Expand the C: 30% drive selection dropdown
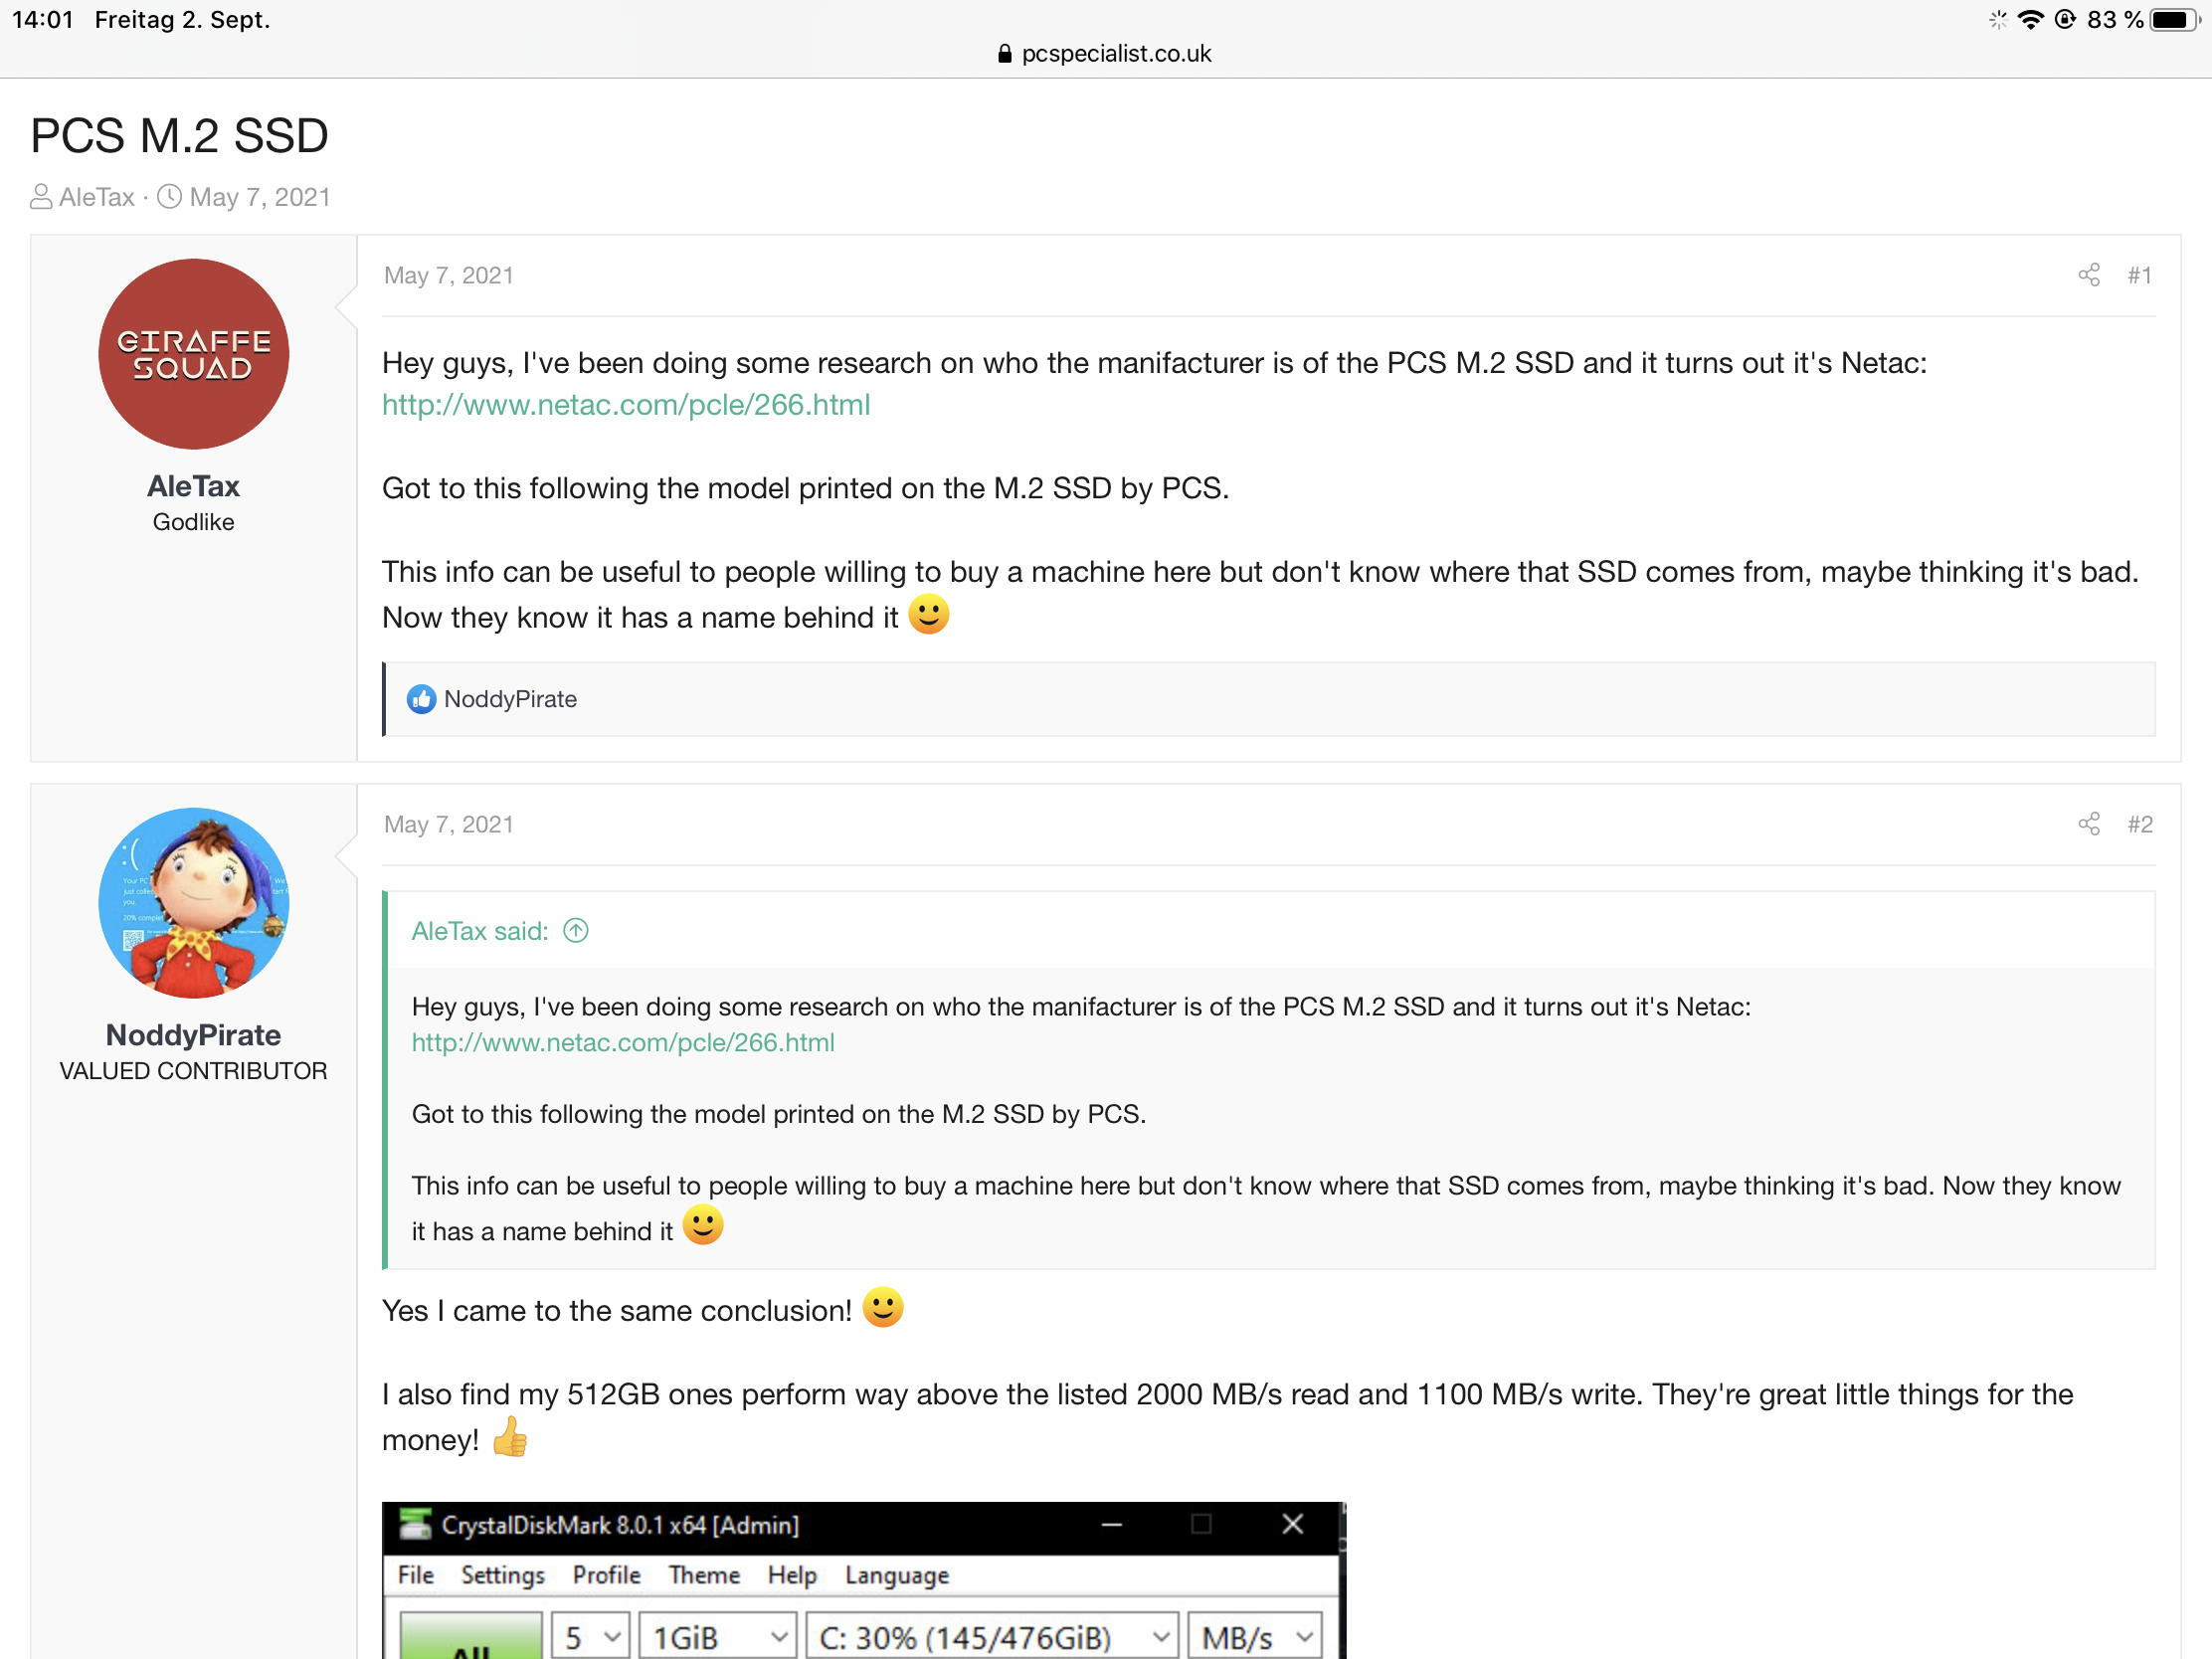Screen dimensions: 2212x1659 click(x=992, y=1637)
